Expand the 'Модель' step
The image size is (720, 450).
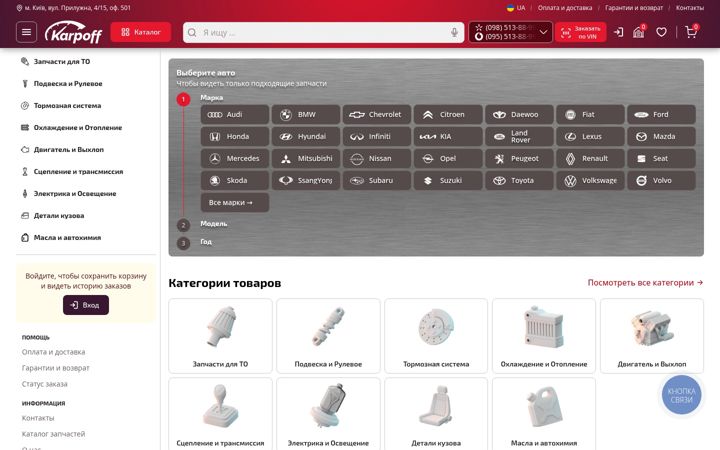pos(214,224)
